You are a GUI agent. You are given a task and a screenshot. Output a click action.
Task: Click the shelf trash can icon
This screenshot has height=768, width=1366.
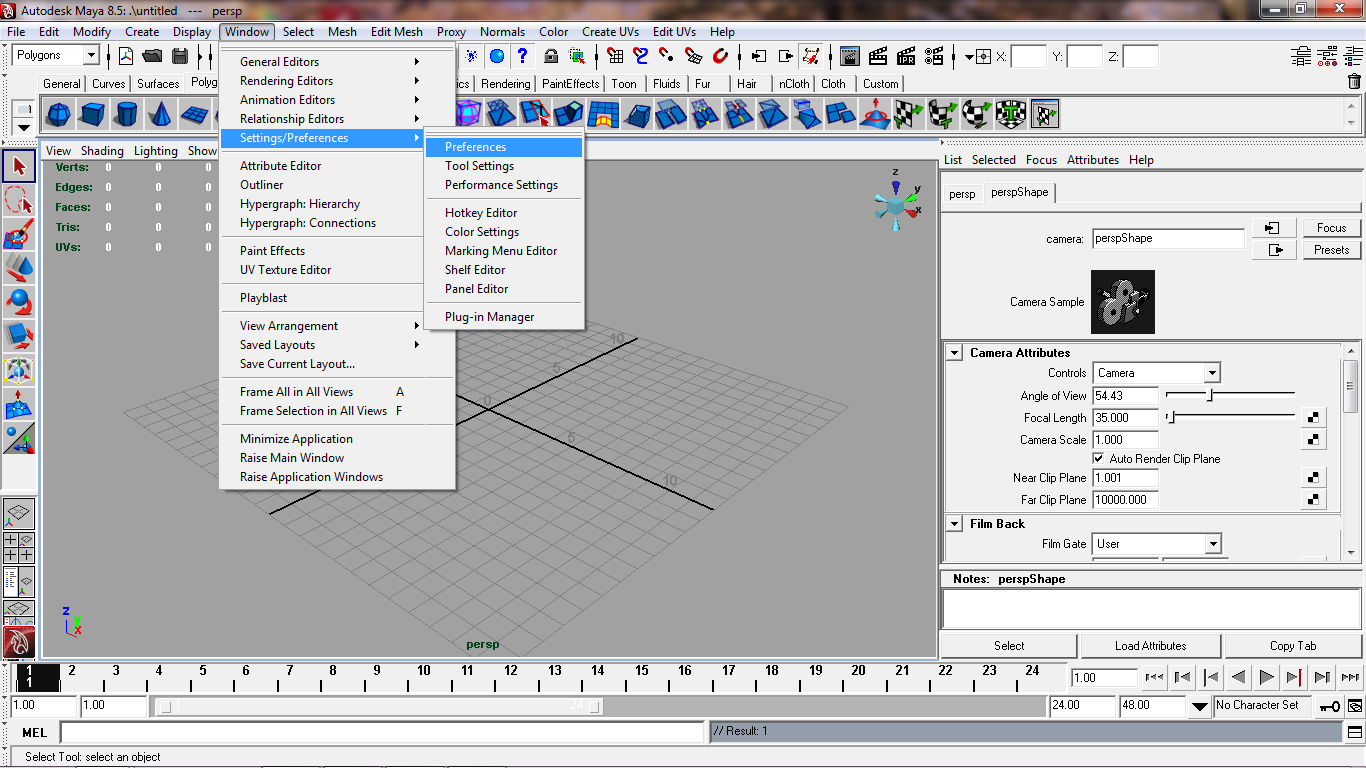(x=1355, y=82)
